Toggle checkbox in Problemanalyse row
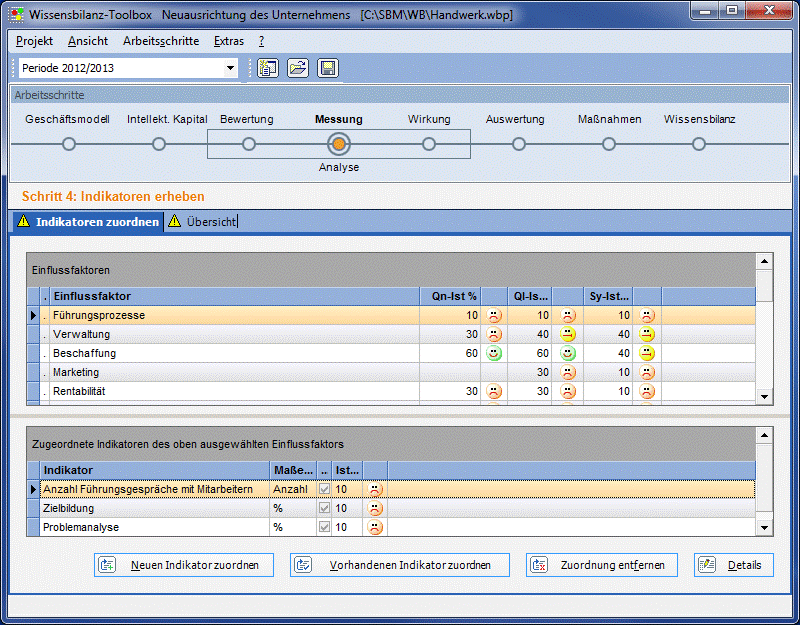The image size is (800, 625). [324, 527]
